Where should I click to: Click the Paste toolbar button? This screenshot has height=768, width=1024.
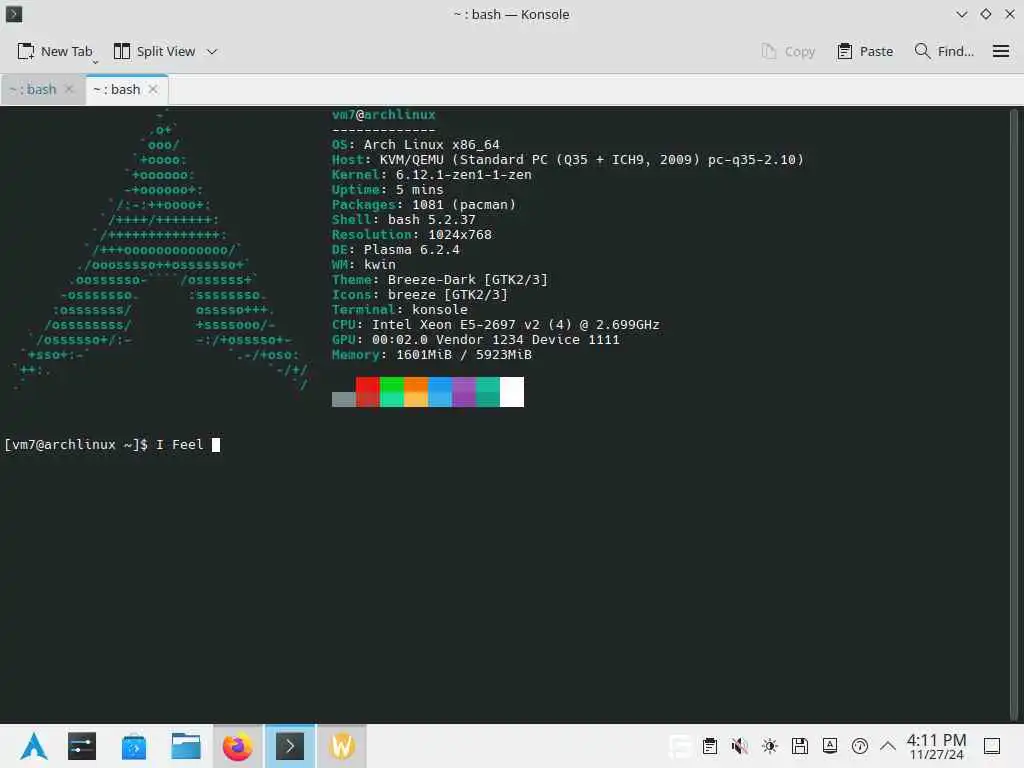865,51
